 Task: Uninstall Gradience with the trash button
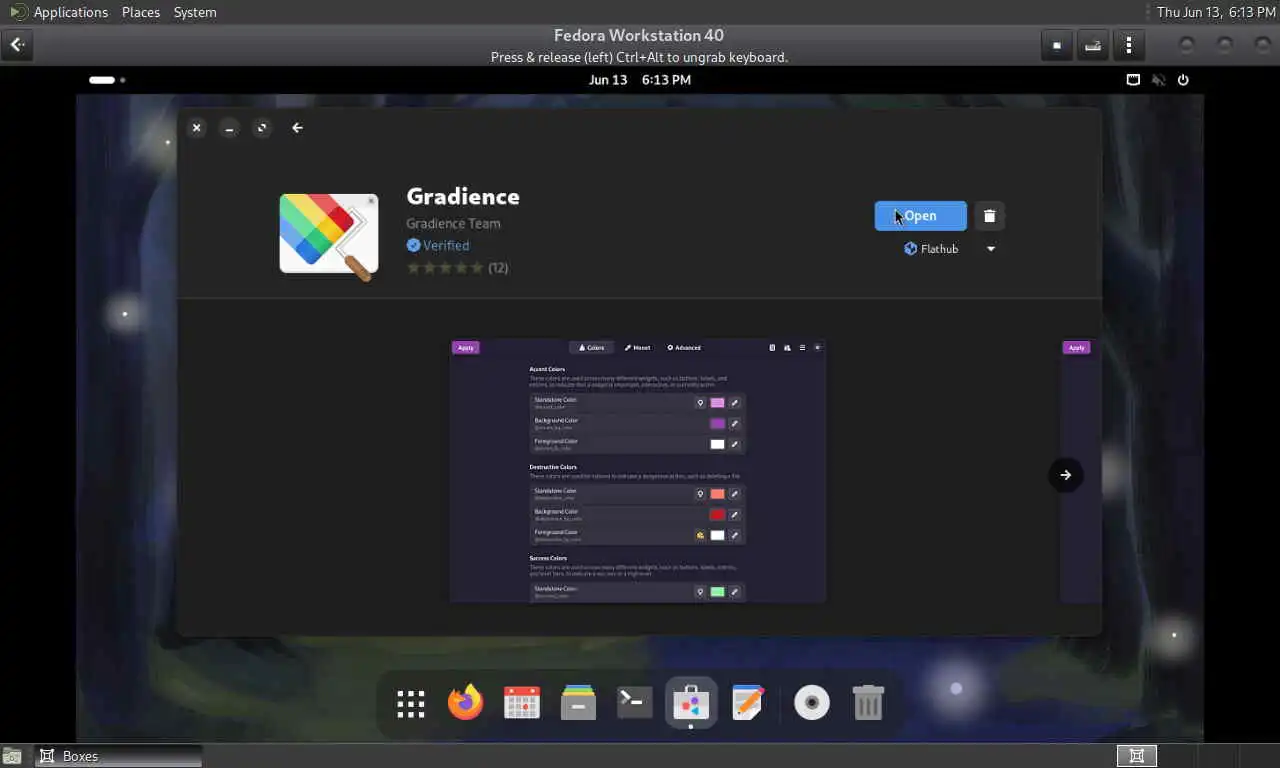point(989,216)
